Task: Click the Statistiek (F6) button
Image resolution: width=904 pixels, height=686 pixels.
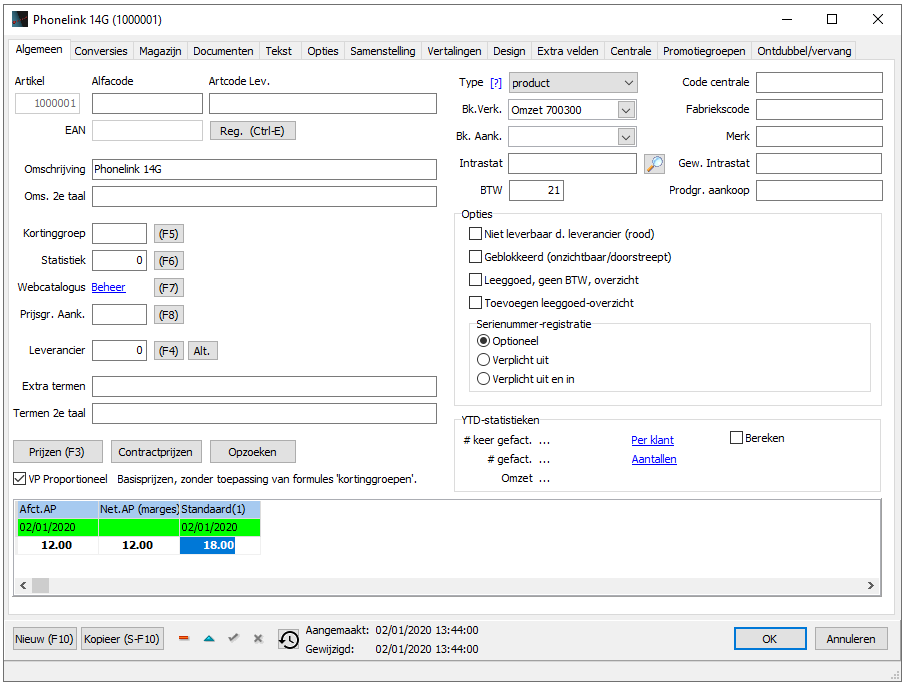Action: coord(169,261)
